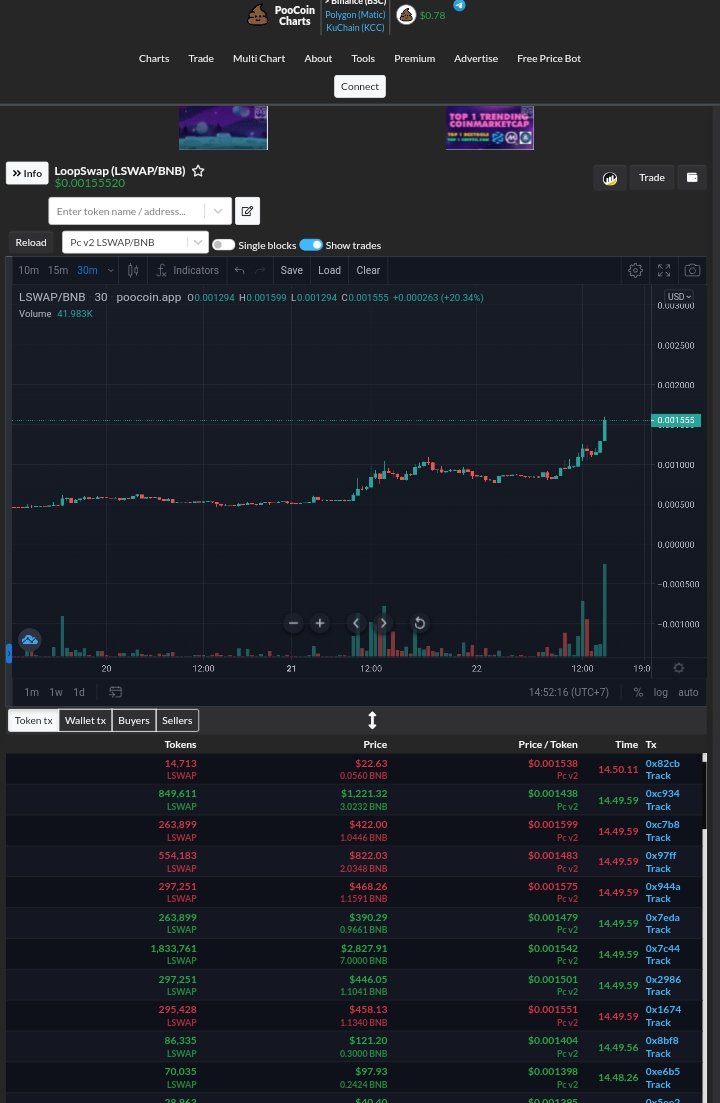Open date range calendar icon
Screen dimensions: 720x1103
(115, 692)
